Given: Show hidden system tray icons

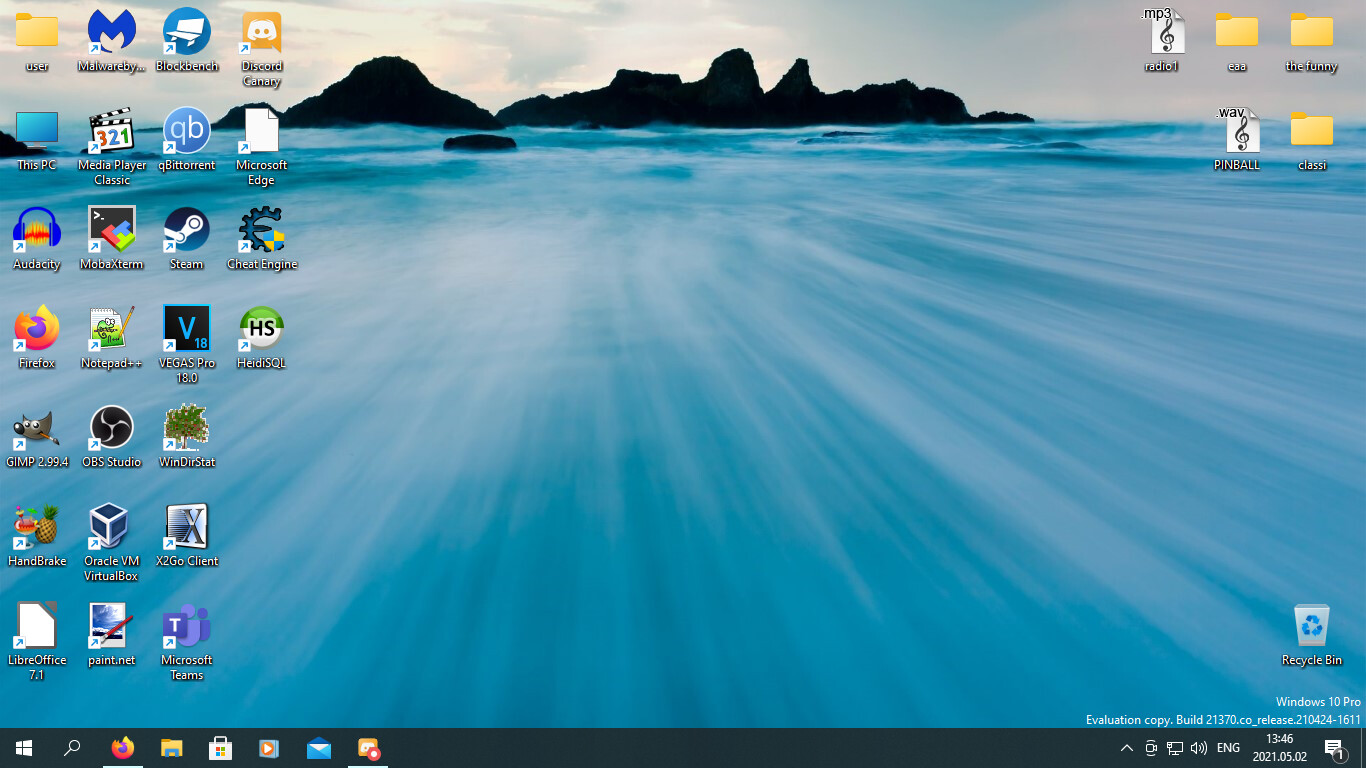Looking at the screenshot, I should click(x=1127, y=748).
